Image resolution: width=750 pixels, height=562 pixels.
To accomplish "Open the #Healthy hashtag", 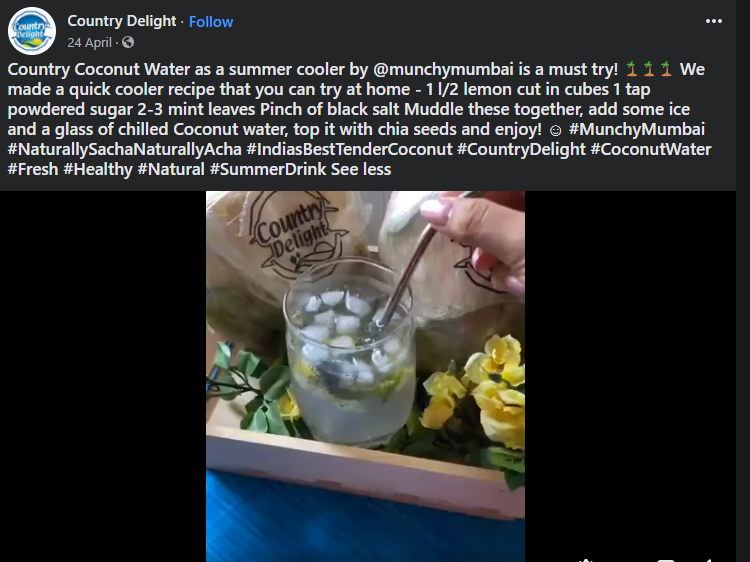I will coord(98,169).
